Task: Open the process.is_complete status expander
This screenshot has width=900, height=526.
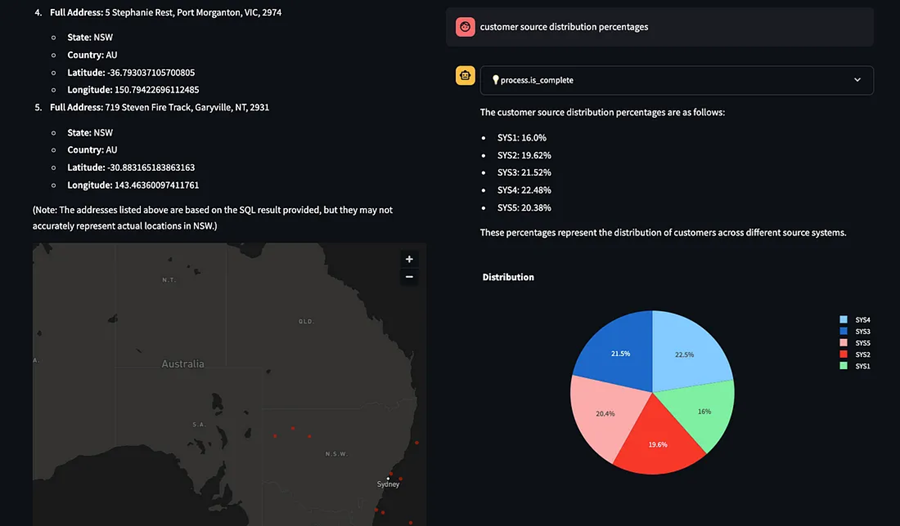Action: coord(677,80)
